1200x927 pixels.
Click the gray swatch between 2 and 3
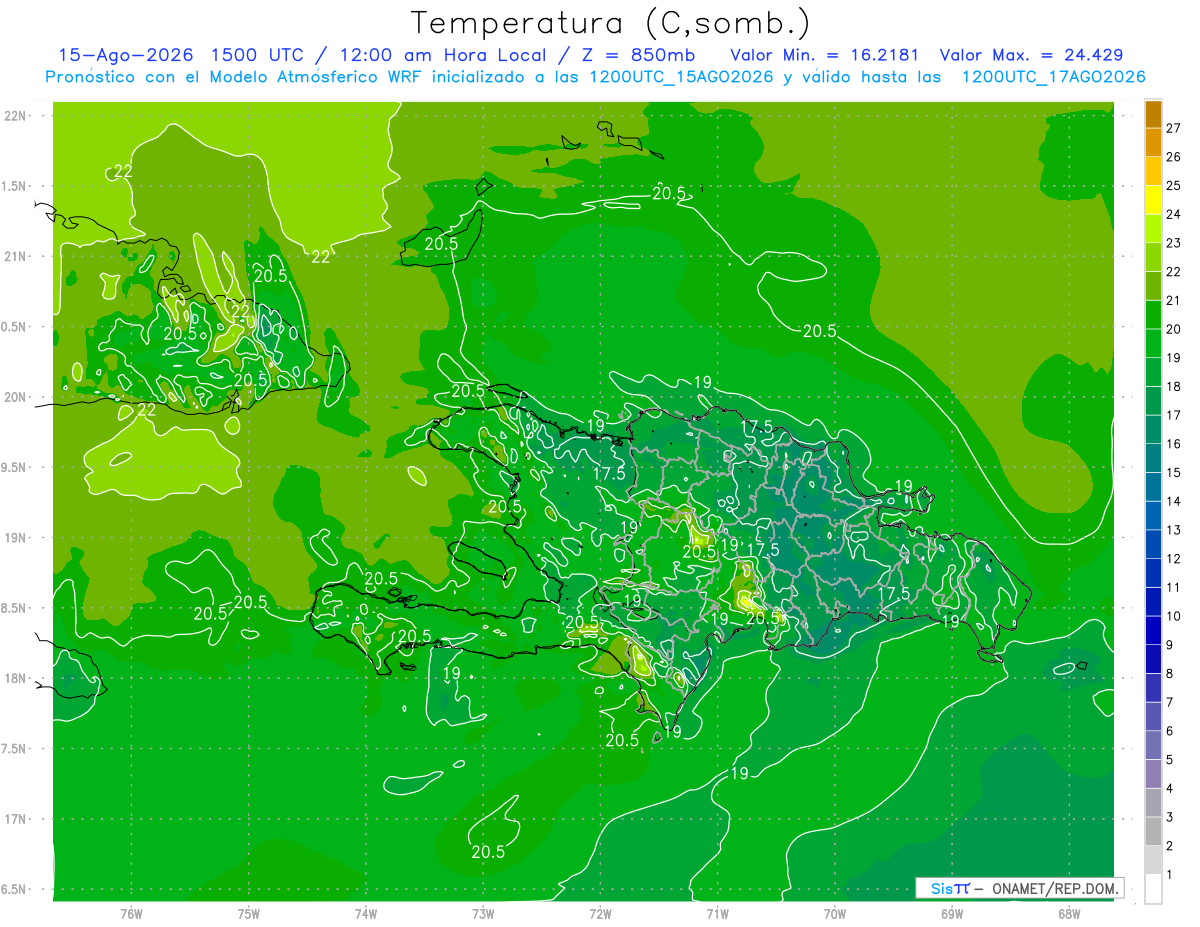click(1153, 831)
